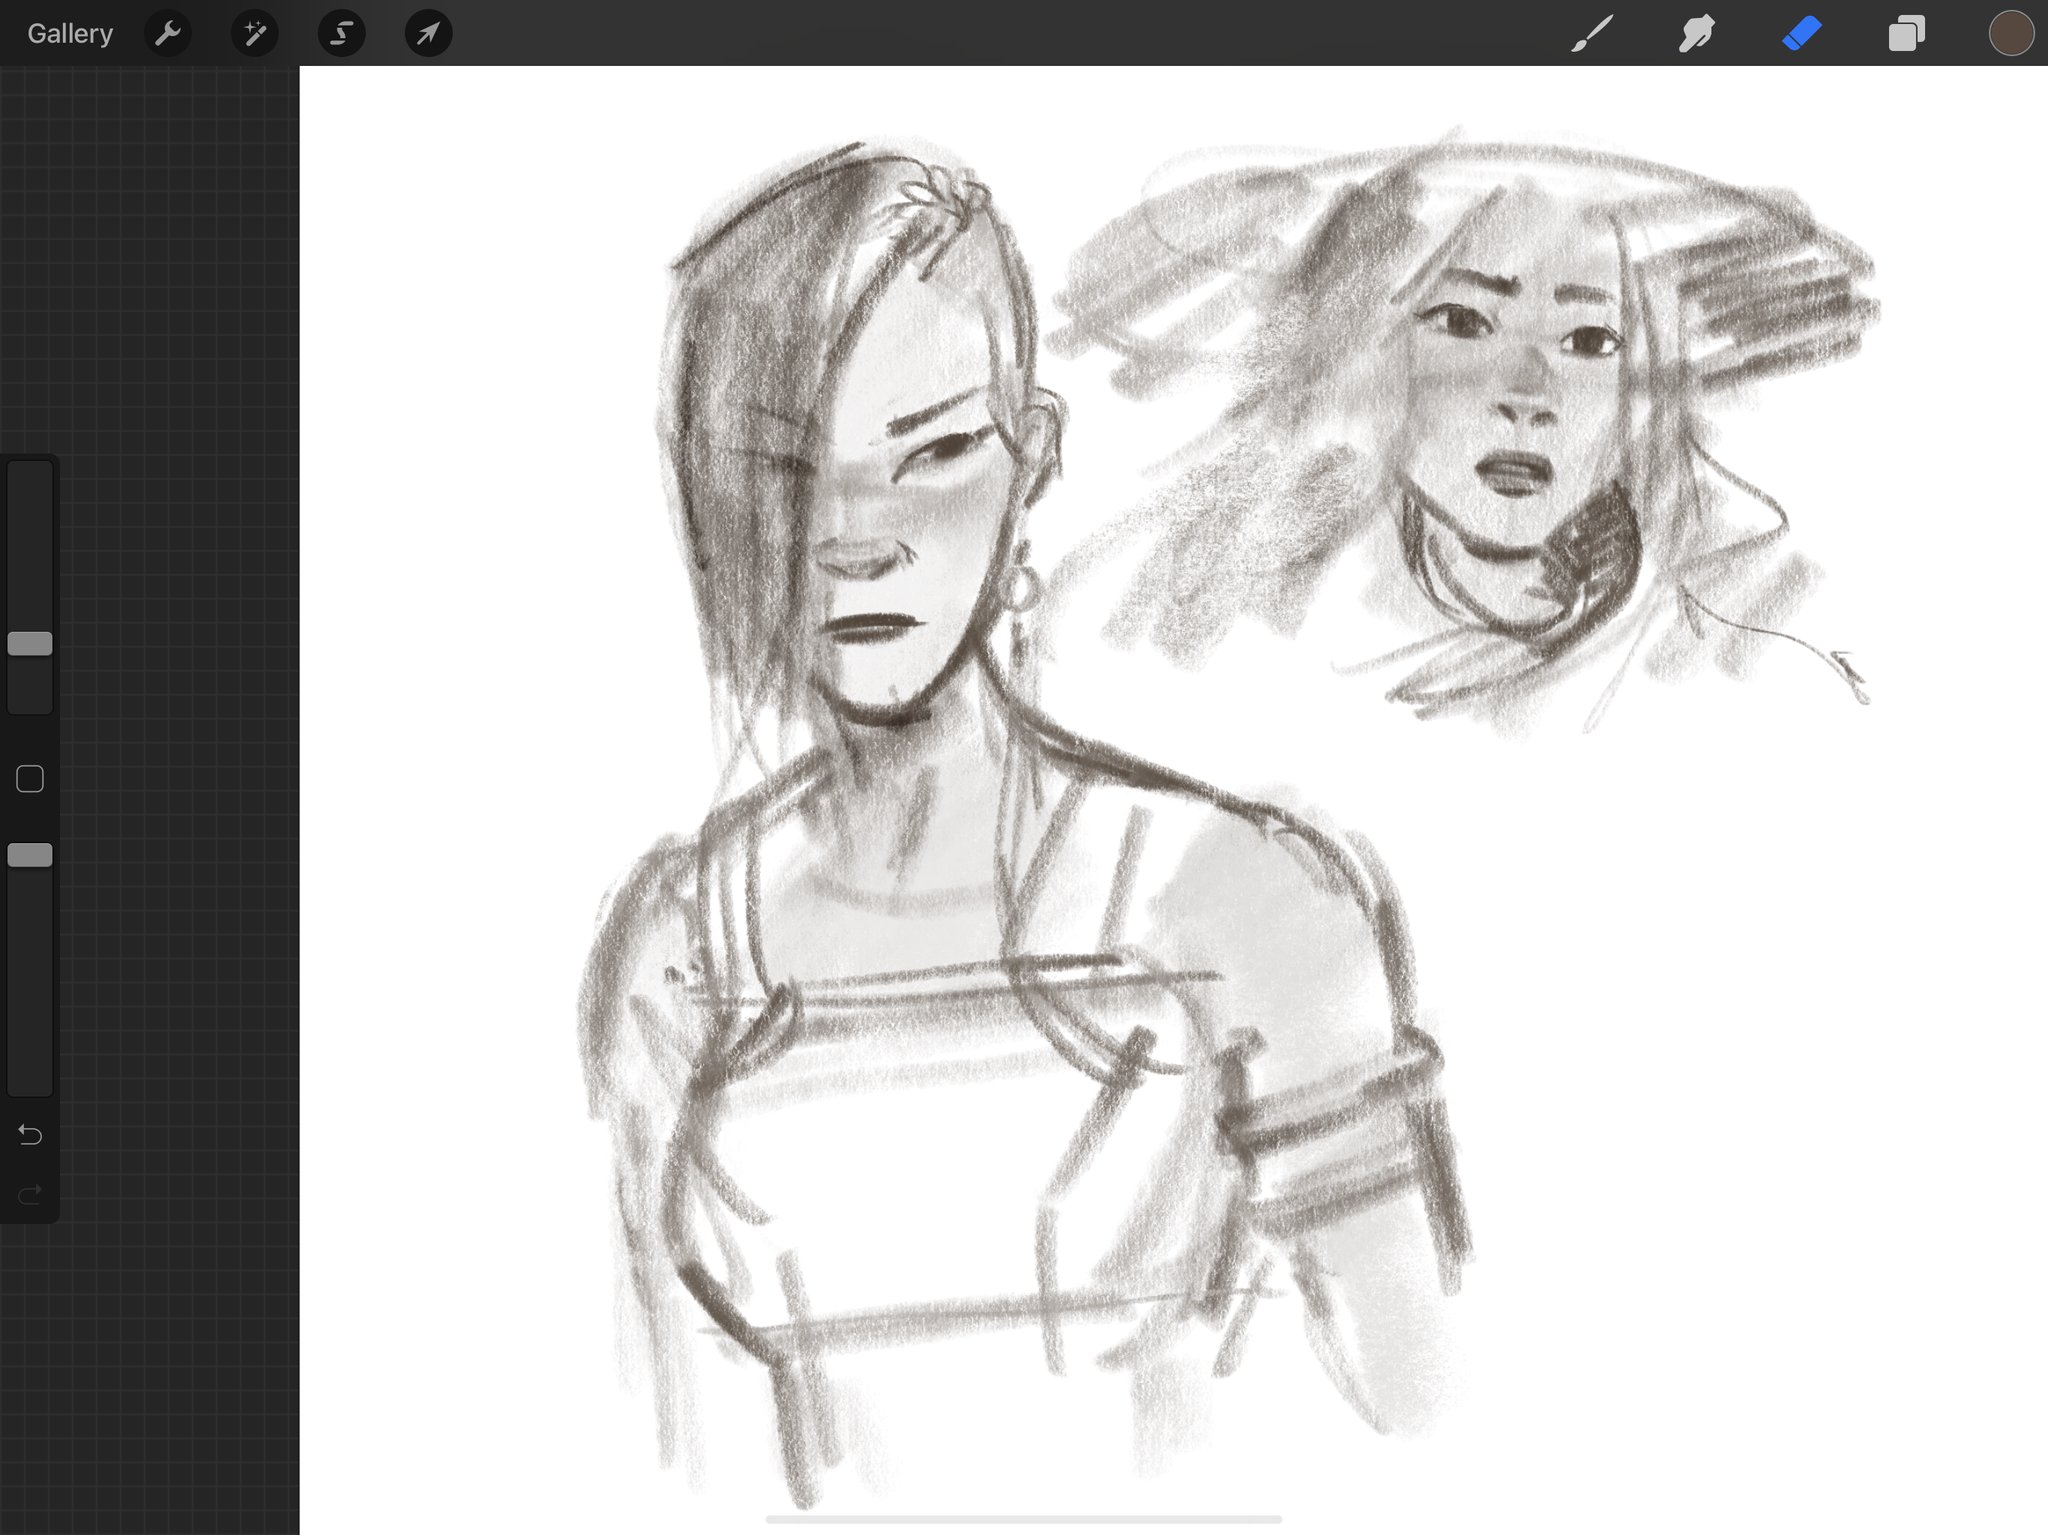Activate the Selection tool
Viewport: 2048px width, 1535px height.
[341, 34]
